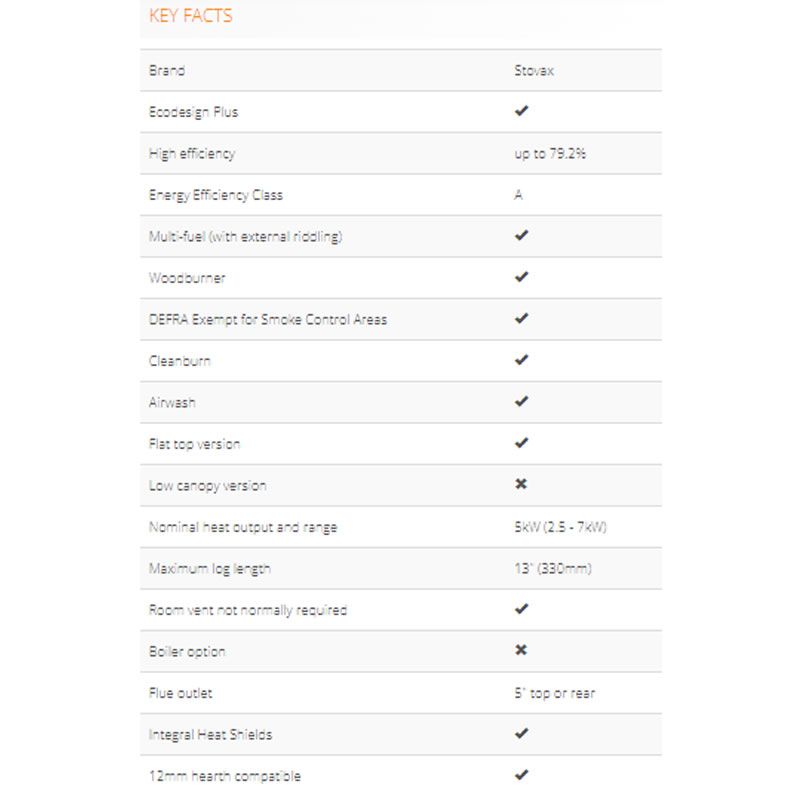The width and height of the screenshot is (800, 800).
Task: Click the Energy Efficiency Class label
Action: click(x=215, y=195)
